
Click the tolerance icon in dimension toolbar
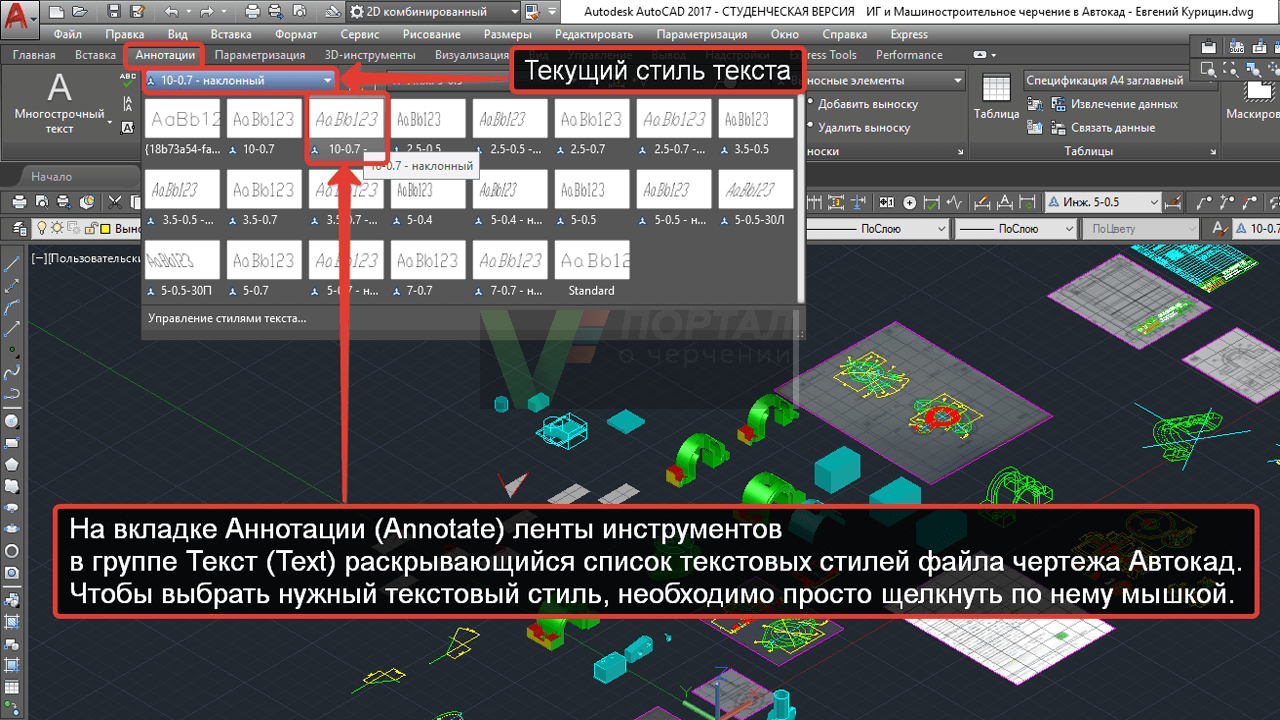tap(887, 202)
